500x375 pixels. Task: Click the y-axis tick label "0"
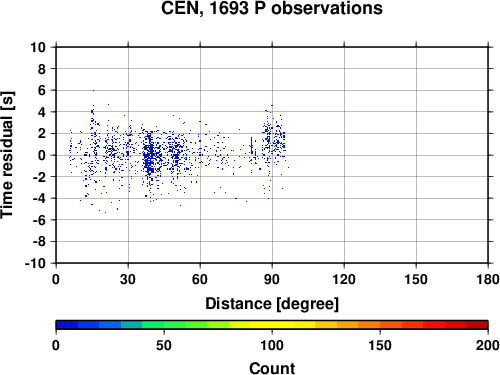42,155
